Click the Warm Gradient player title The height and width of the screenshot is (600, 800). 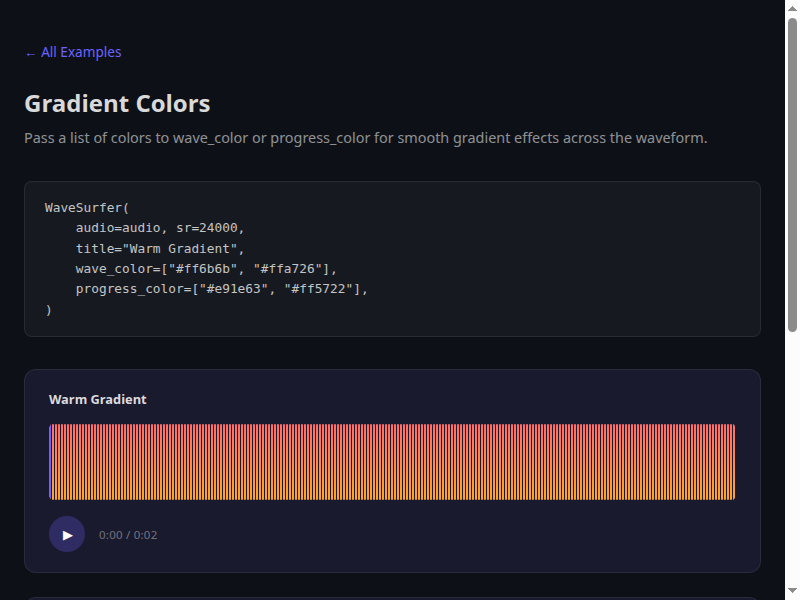(x=97, y=399)
